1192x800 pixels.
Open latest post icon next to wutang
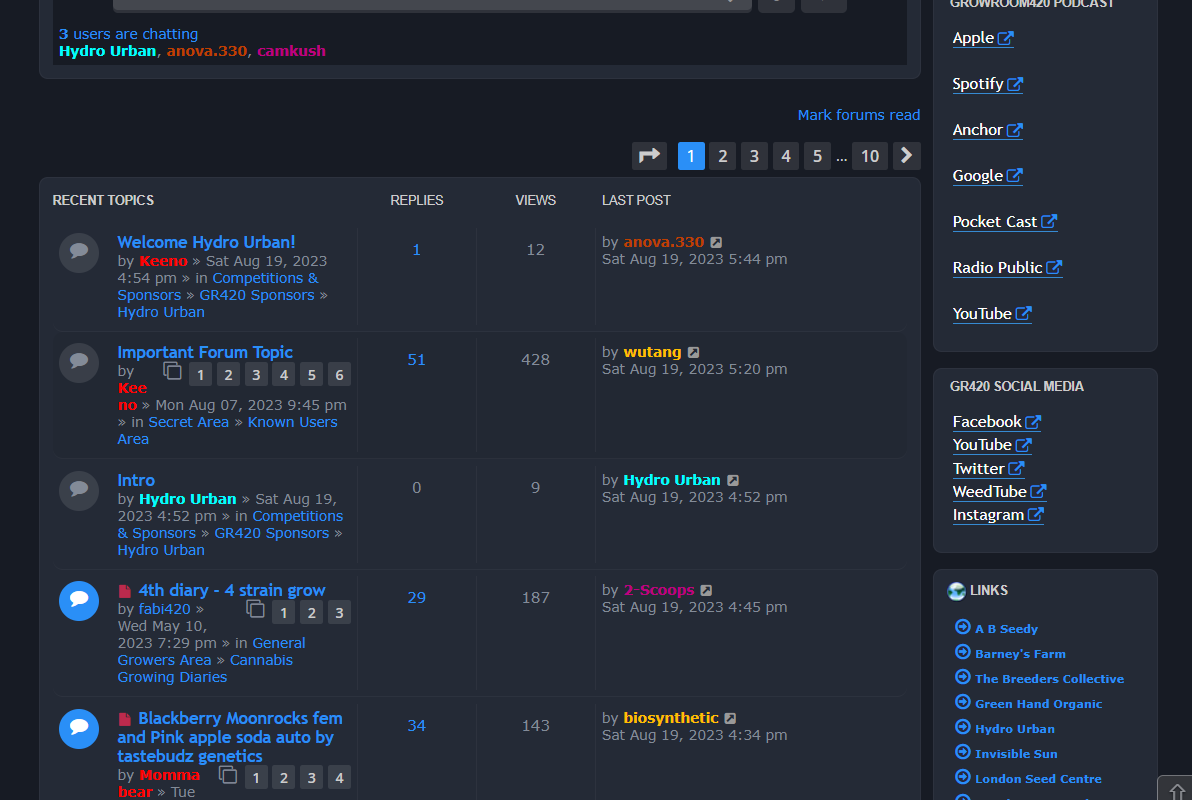tap(693, 353)
